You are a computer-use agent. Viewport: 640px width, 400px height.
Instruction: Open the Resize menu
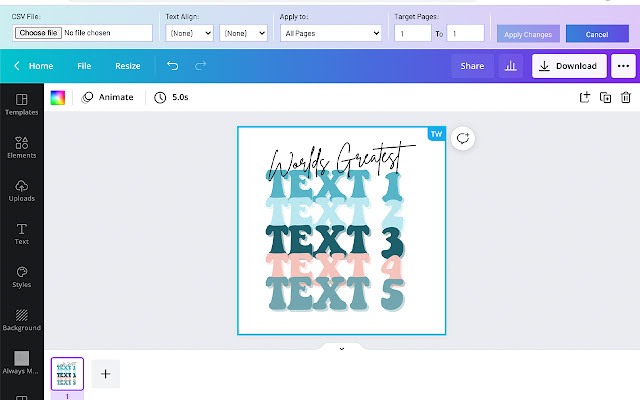click(128, 66)
